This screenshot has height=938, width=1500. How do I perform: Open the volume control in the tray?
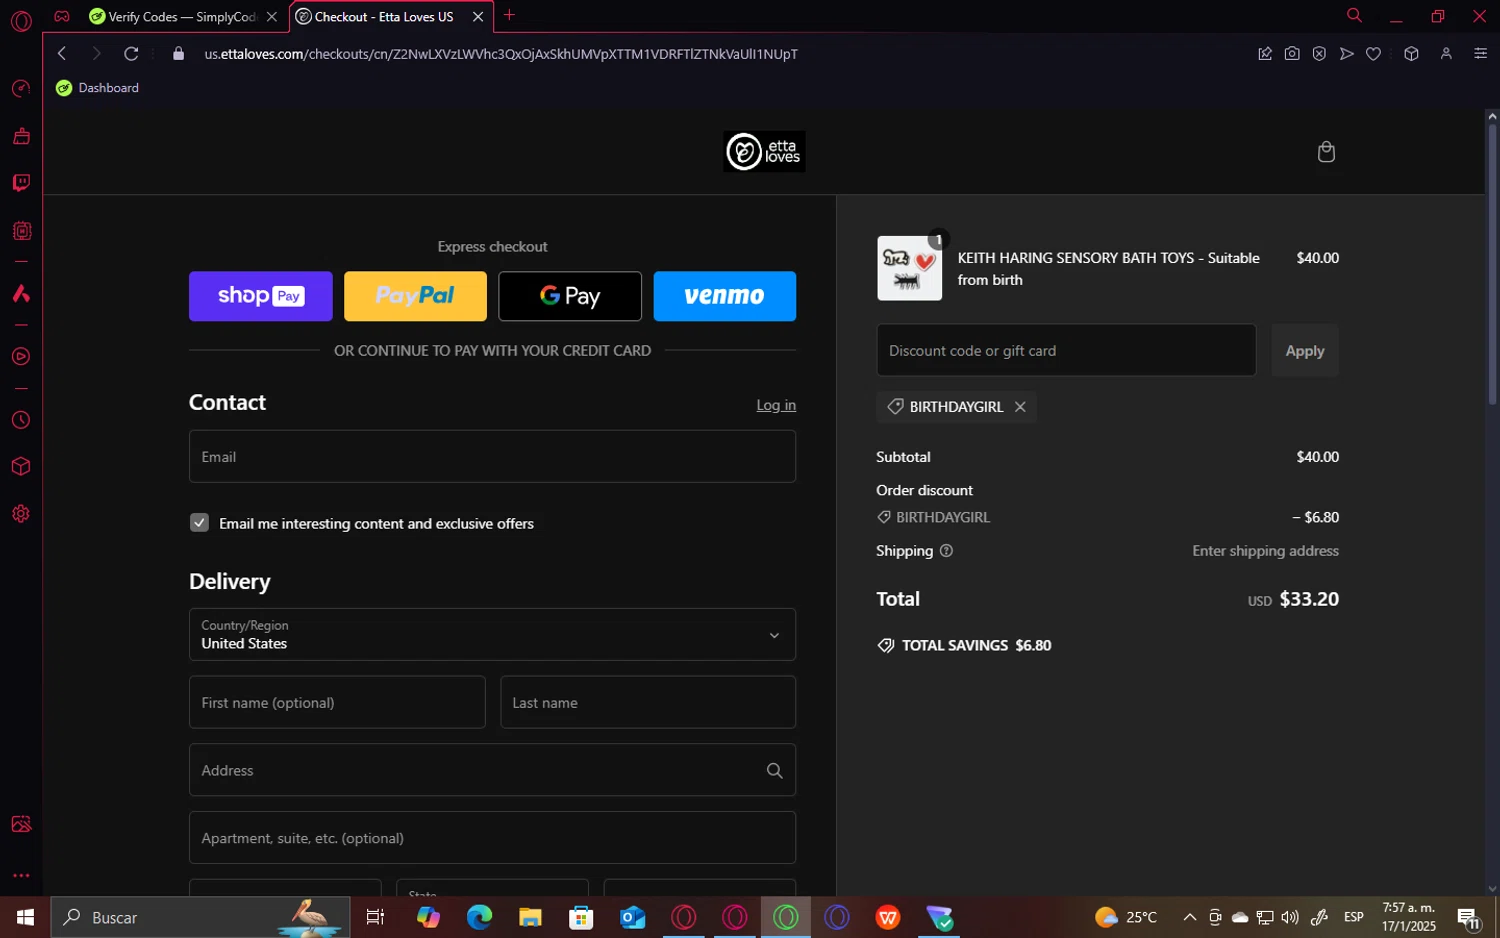(x=1291, y=918)
